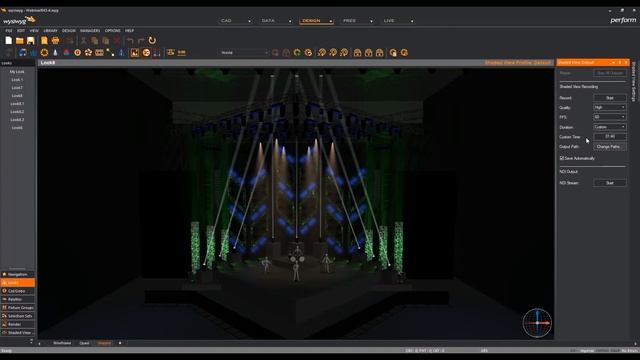Open the LIBRARY menu
The height and width of the screenshot is (360, 640).
tap(50, 31)
